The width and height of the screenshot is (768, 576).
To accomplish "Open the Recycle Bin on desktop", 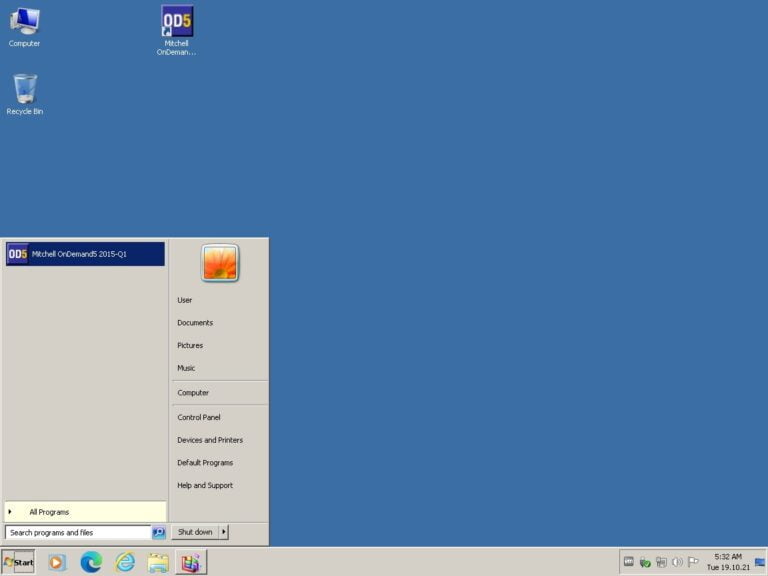I will 25,94.
